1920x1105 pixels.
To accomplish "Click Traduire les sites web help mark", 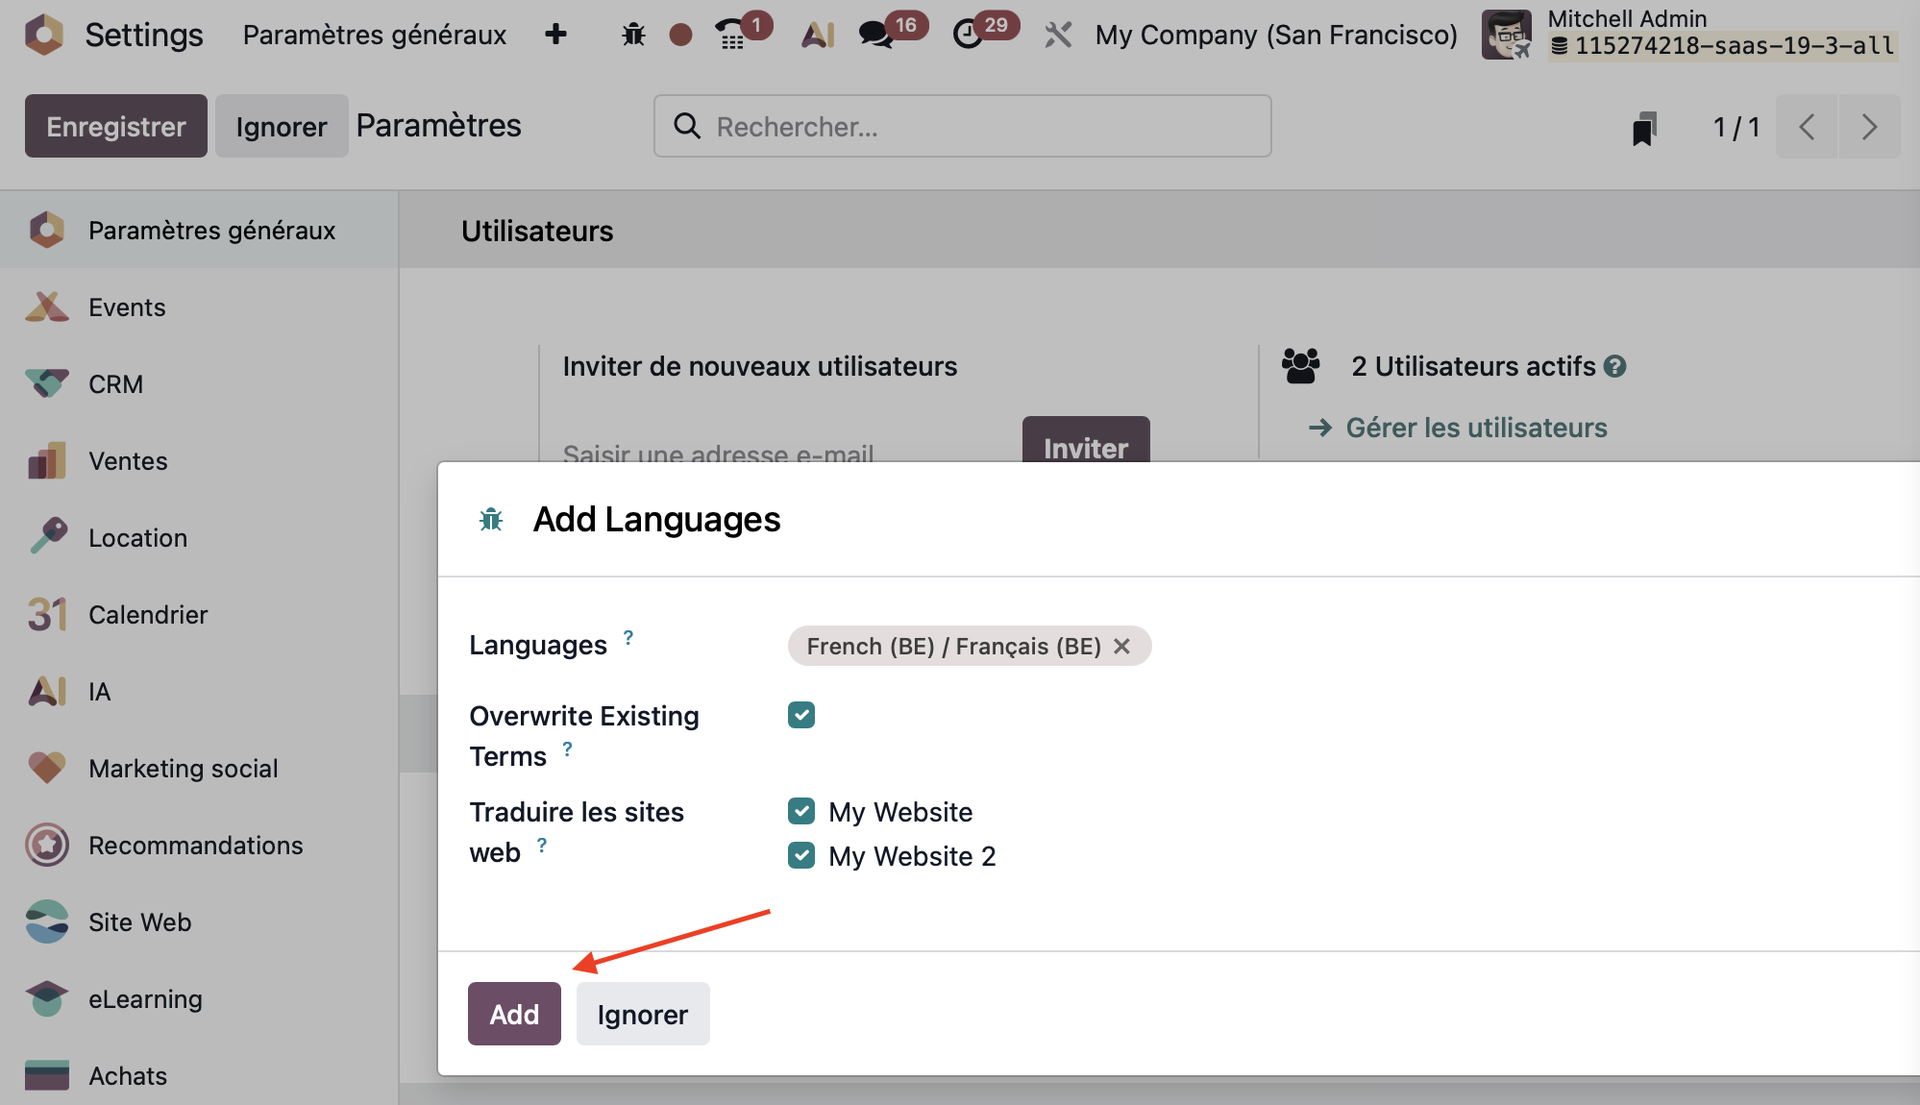I will (x=541, y=845).
